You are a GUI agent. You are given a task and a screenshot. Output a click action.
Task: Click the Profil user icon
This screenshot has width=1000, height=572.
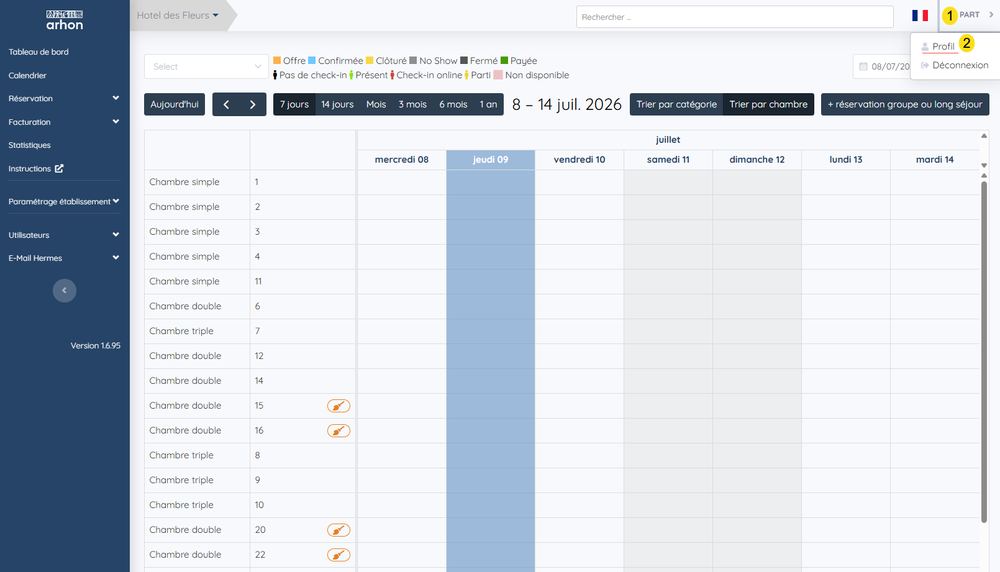[x=925, y=47]
